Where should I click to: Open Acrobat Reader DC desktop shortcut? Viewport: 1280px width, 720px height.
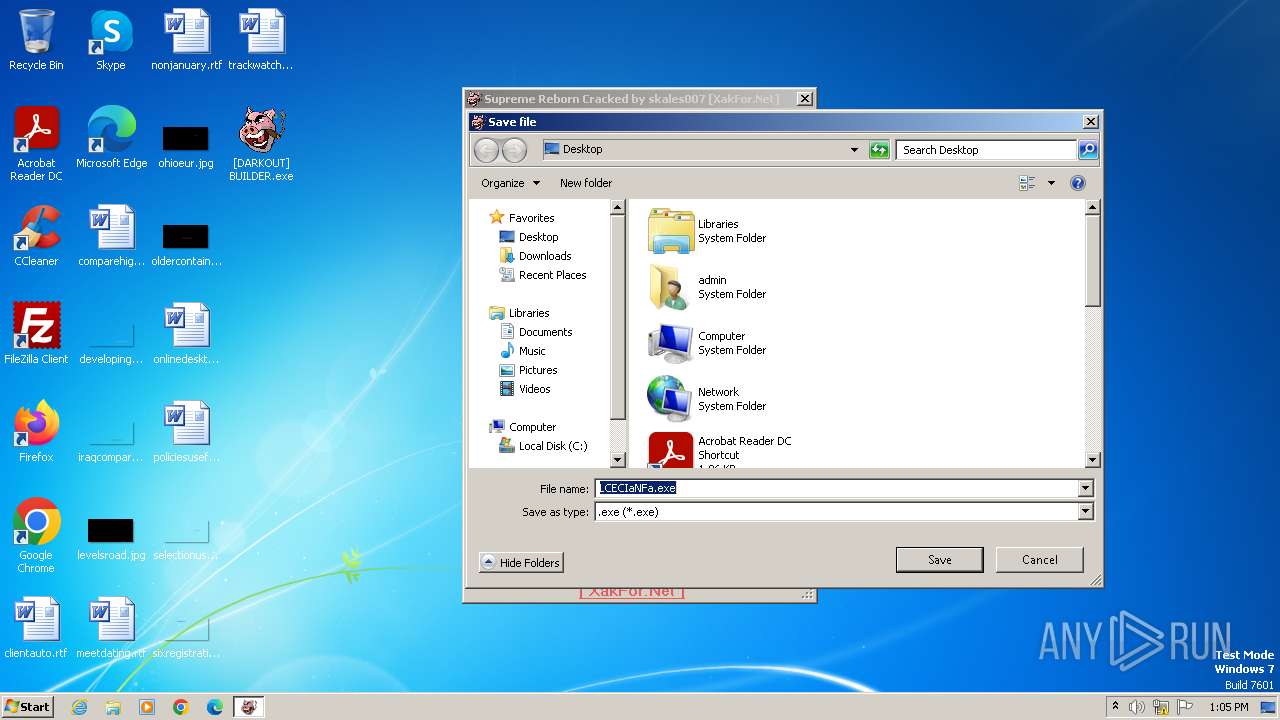pos(36,144)
